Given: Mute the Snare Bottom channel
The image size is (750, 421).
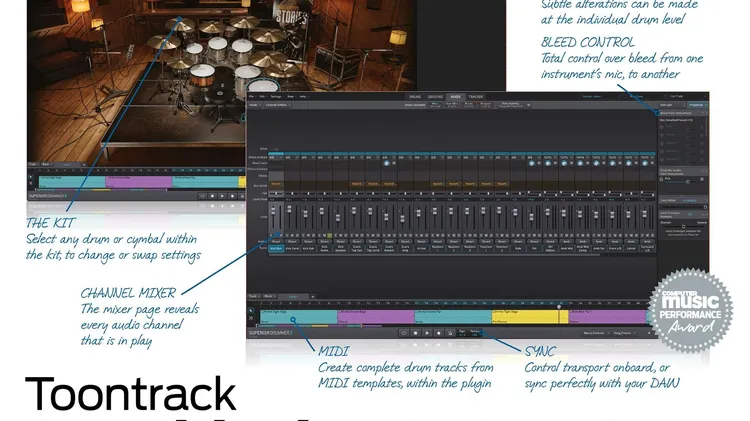Looking at the screenshot, I should [390, 235].
